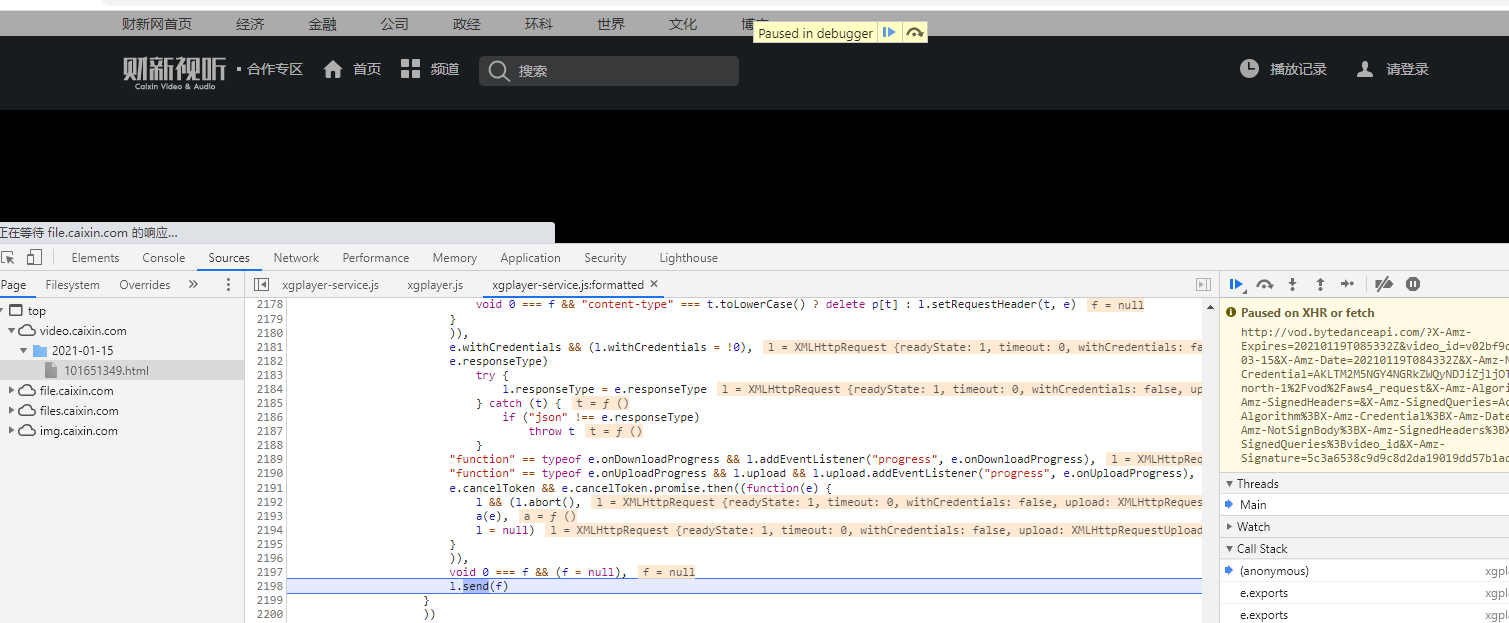Open the Network panel tab
The height and width of the screenshot is (623, 1509).
coord(296,258)
